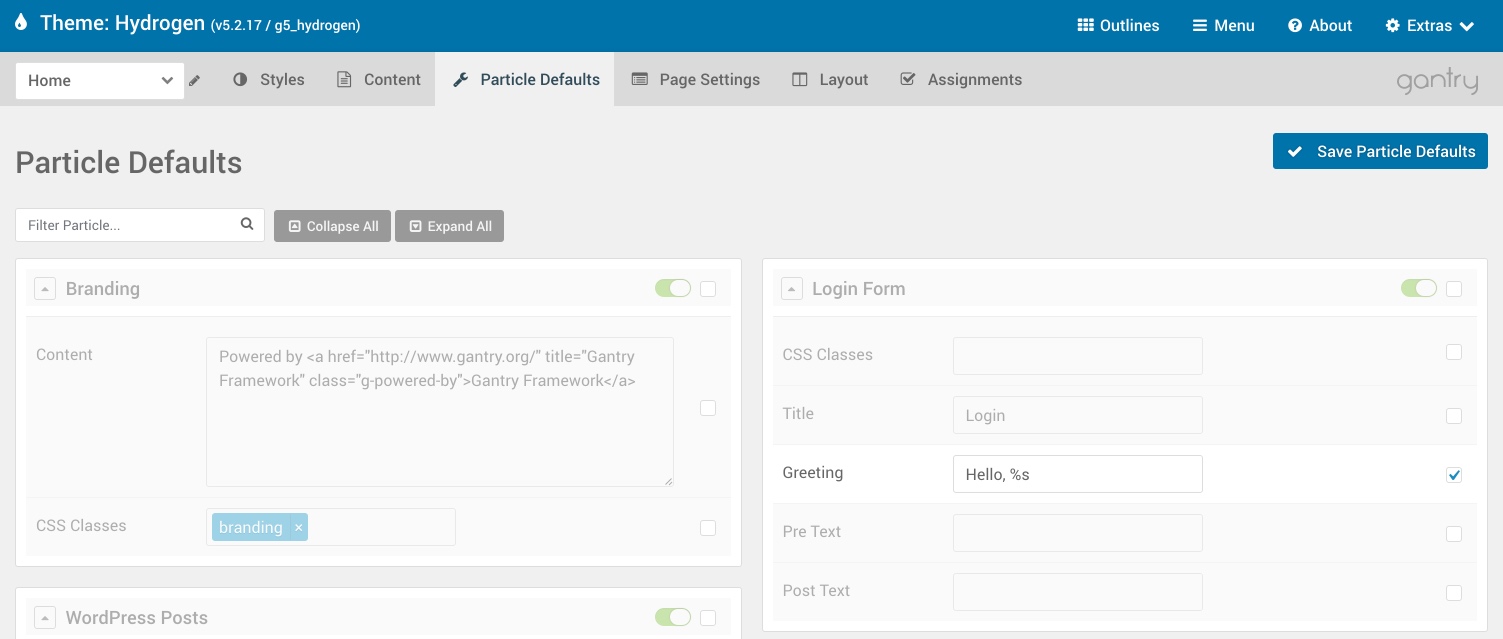Click the pencil edit icon beside Home
Image resolution: width=1503 pixels, height=639 pixels.
point(195,81)
